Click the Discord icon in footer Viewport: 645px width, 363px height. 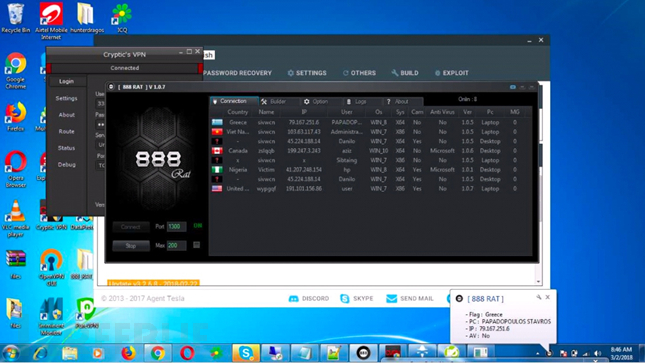(x=293, y=299)
